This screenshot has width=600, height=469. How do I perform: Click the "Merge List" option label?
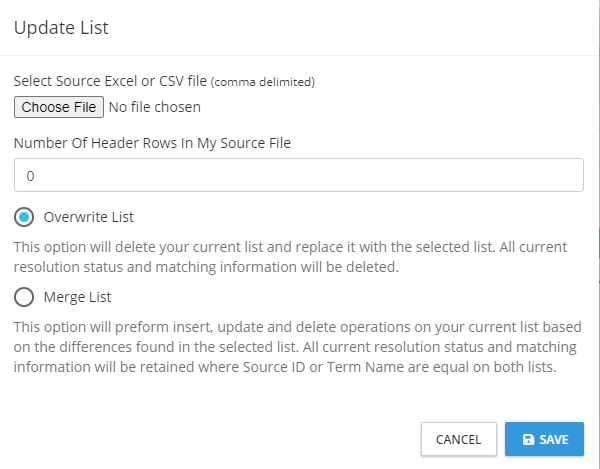78,297
